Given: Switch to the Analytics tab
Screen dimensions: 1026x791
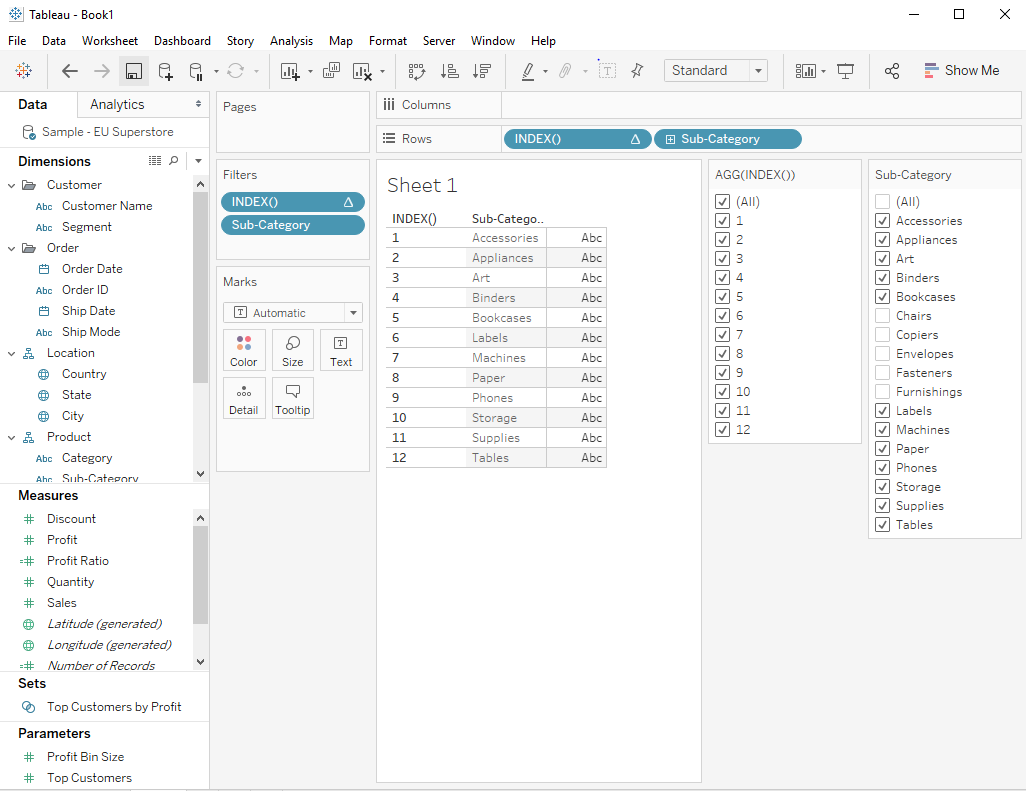Looking at the screenshot, I should (117, 105).
